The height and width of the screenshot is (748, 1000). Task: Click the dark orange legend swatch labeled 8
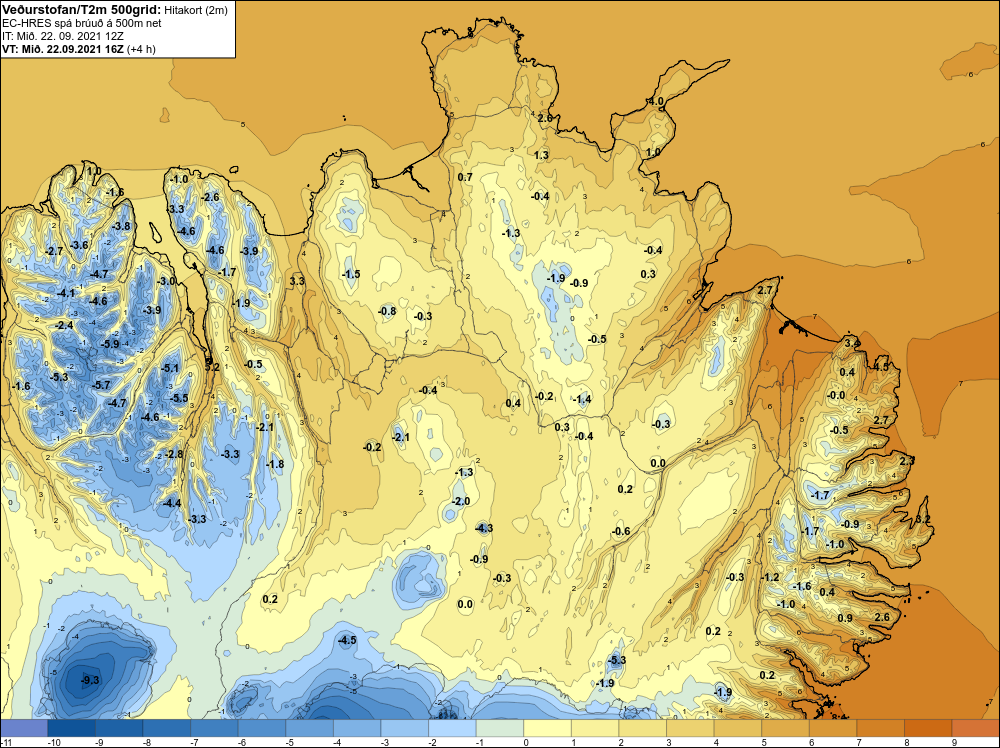point(928,728)
